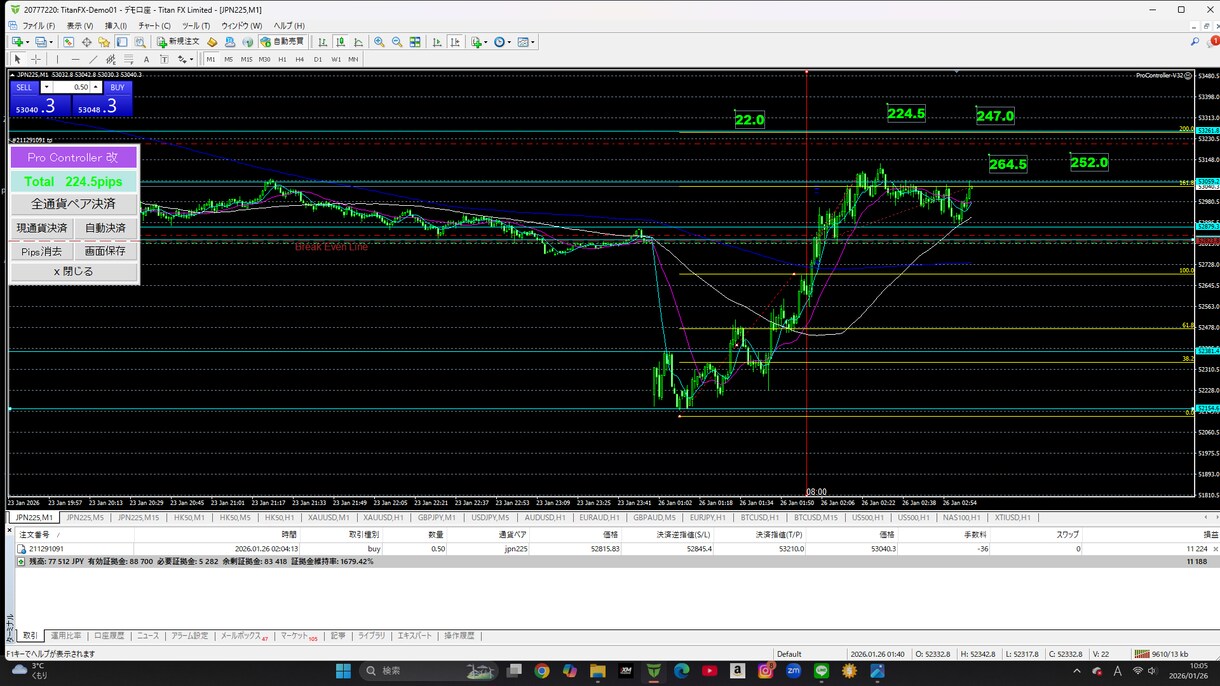
Task: Tile chart windows icon
Action: click(415, 42)
